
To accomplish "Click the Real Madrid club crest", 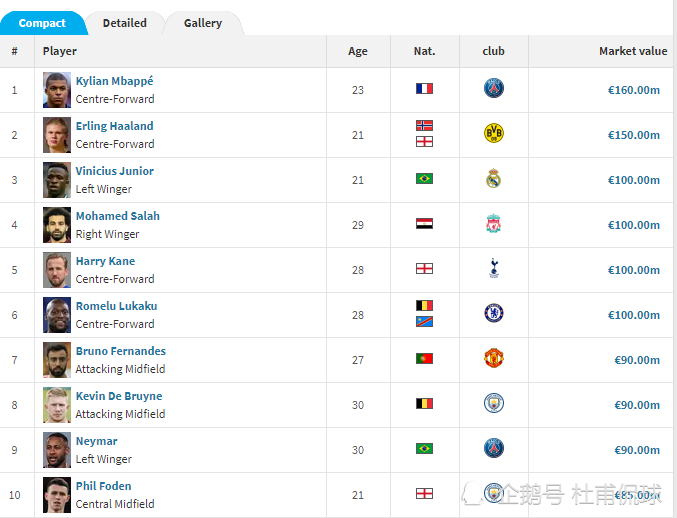I will (x=493, y=178).
